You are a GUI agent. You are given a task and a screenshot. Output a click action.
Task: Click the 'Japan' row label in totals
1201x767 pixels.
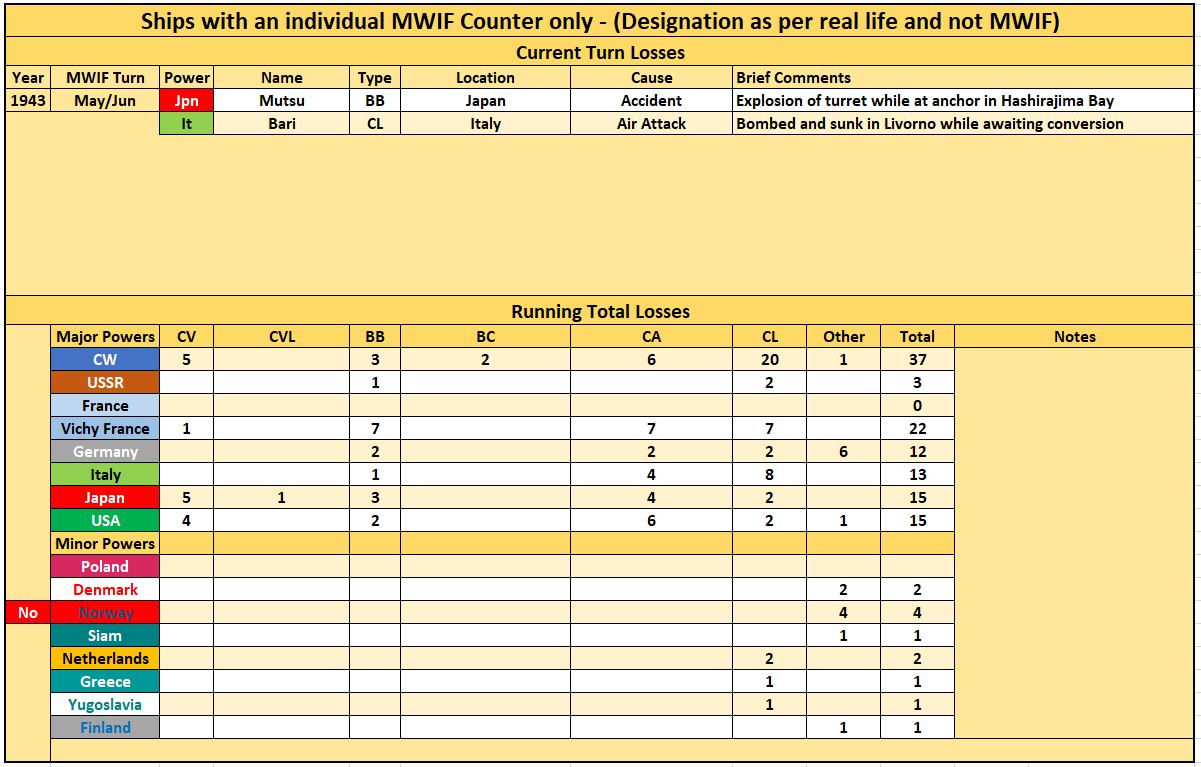tap(105, 498)
